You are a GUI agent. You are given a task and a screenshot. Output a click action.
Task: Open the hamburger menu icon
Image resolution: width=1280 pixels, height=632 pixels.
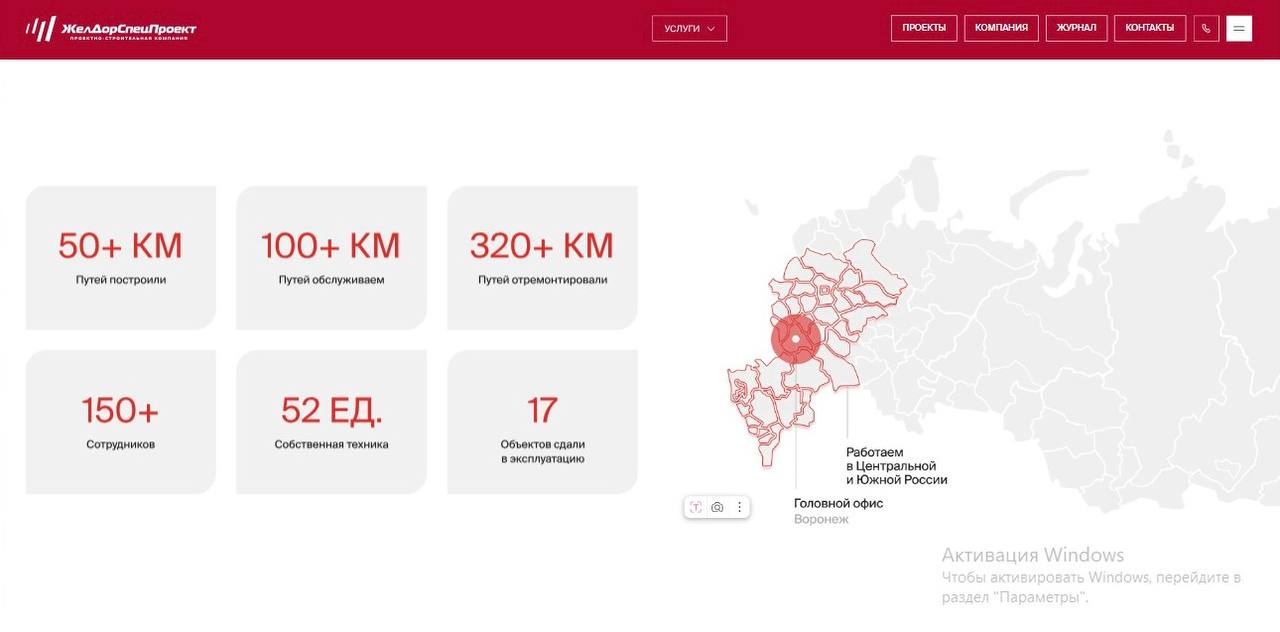1239,28
